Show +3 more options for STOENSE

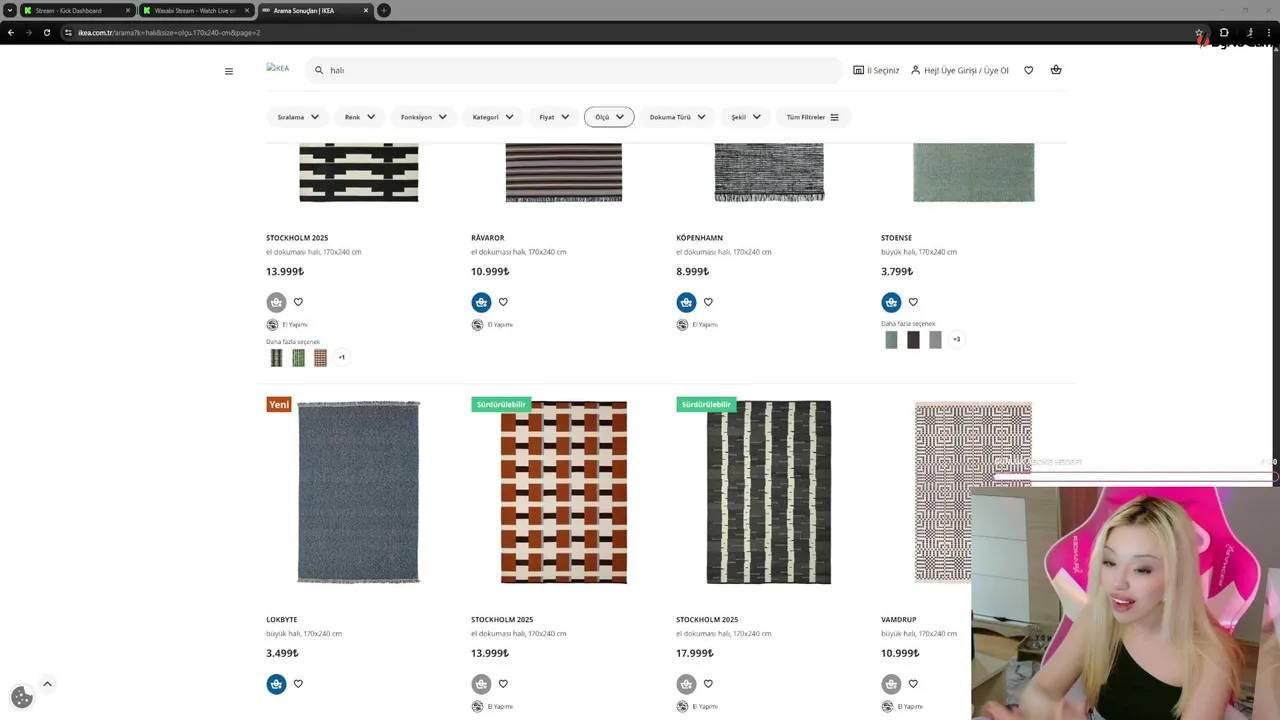957,339
